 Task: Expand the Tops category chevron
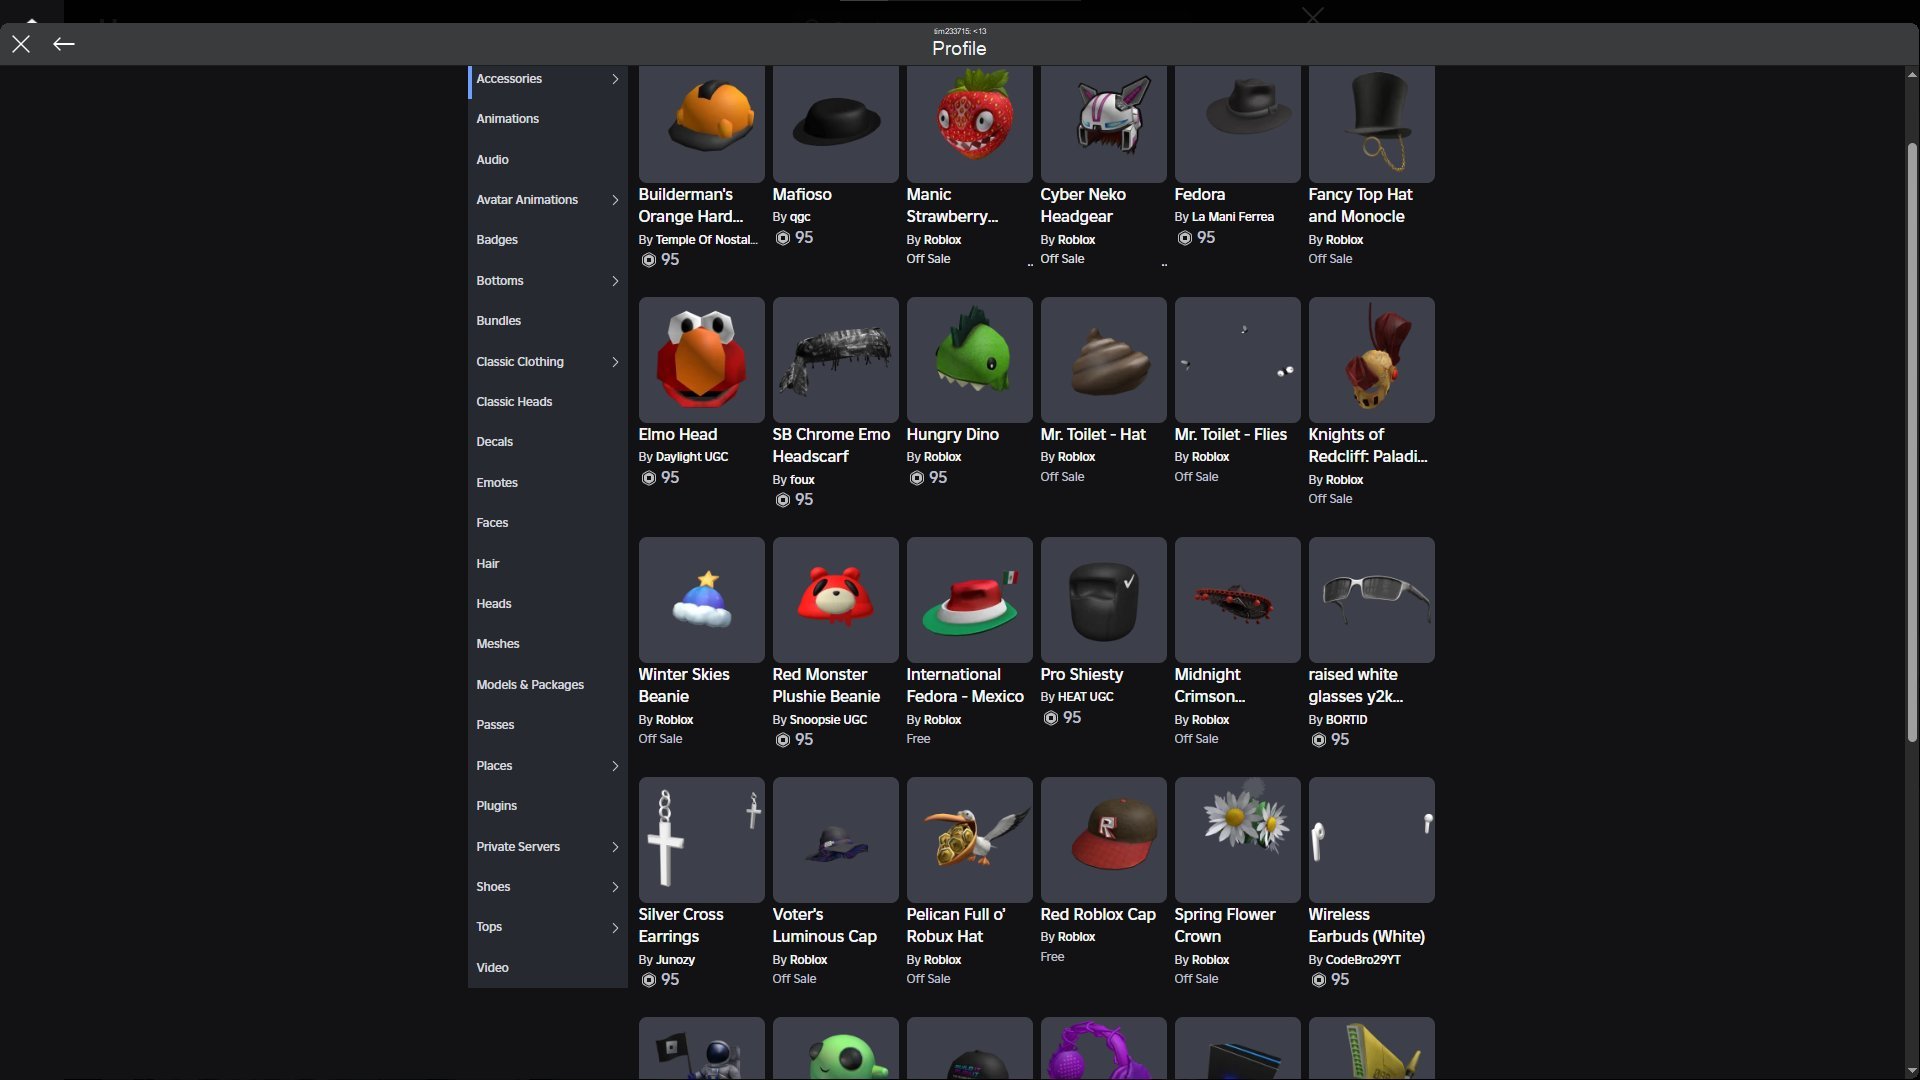[x=615, y=928]
